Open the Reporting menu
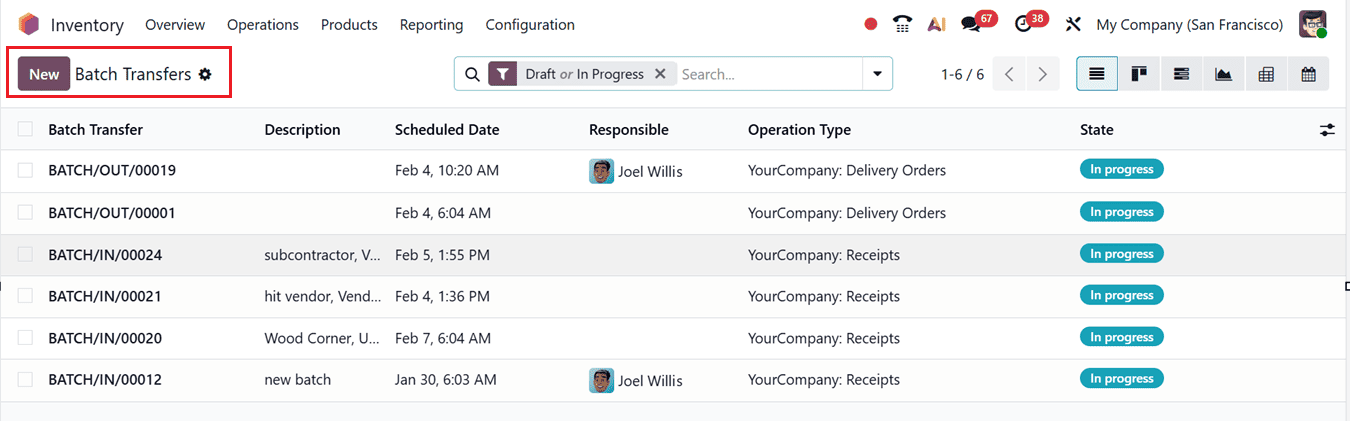Image resolution: width=1350 pixels, height=421 pixels. [431, 24]
